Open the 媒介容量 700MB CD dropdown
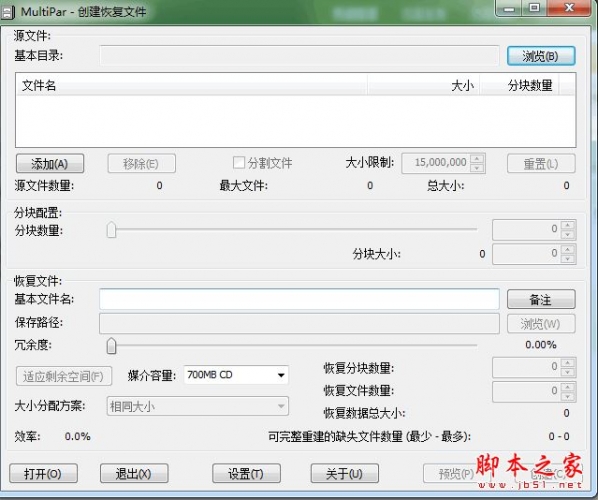Screen dimensions: 598x500 [236, 375]
